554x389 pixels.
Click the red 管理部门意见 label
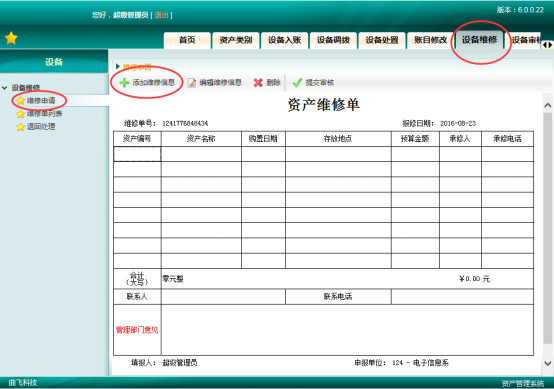(137, 330)
